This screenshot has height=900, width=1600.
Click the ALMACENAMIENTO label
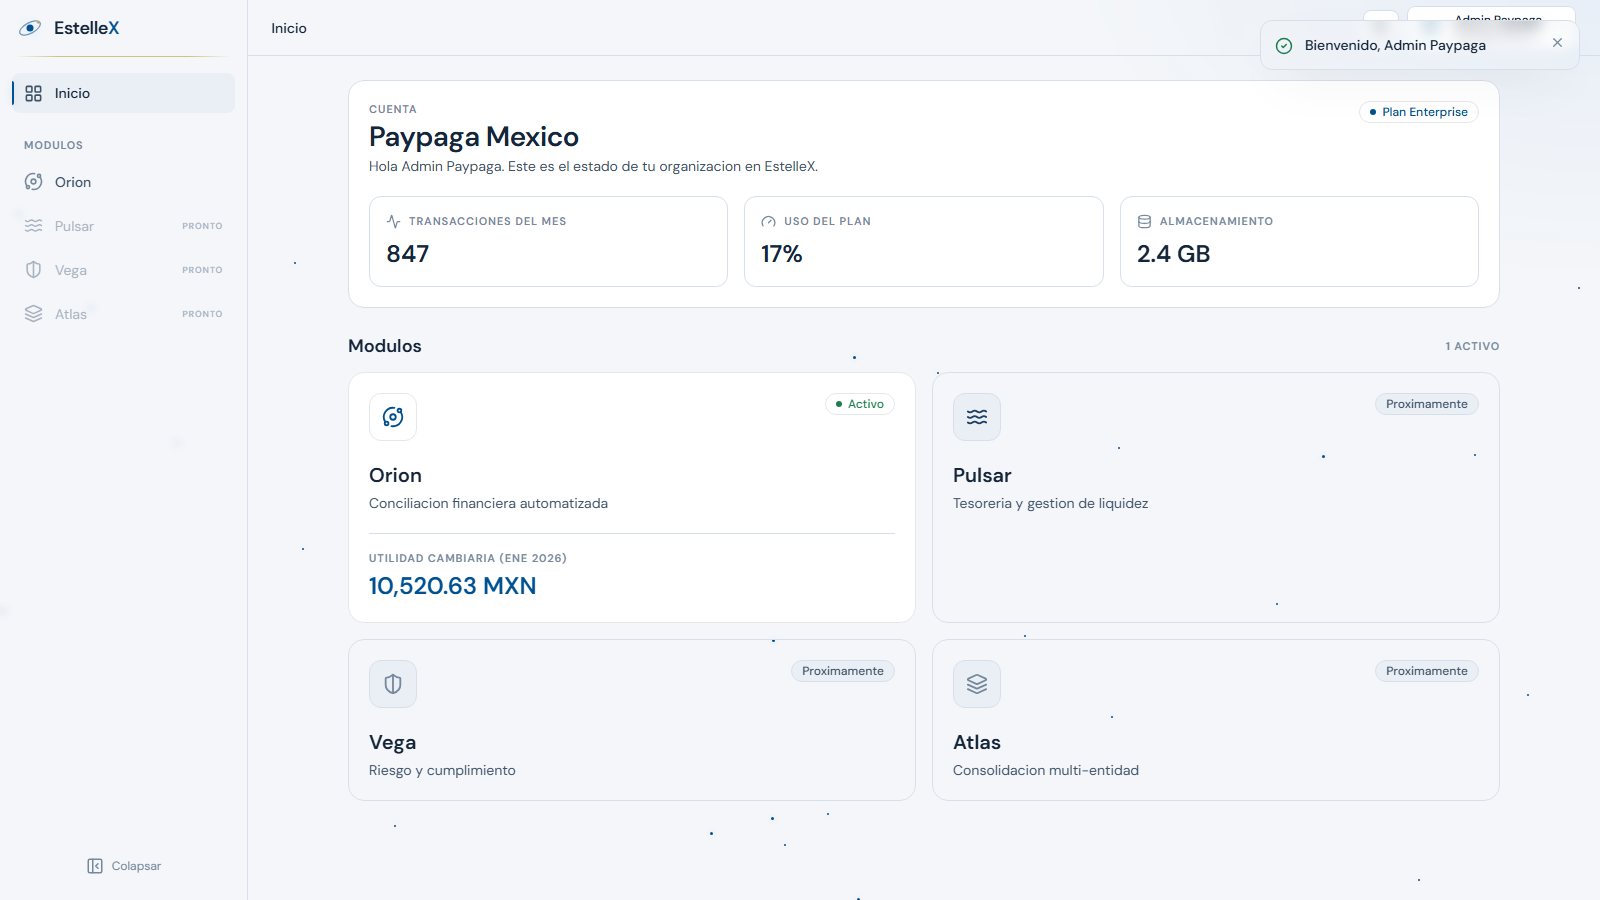(x=1216, y=221)
